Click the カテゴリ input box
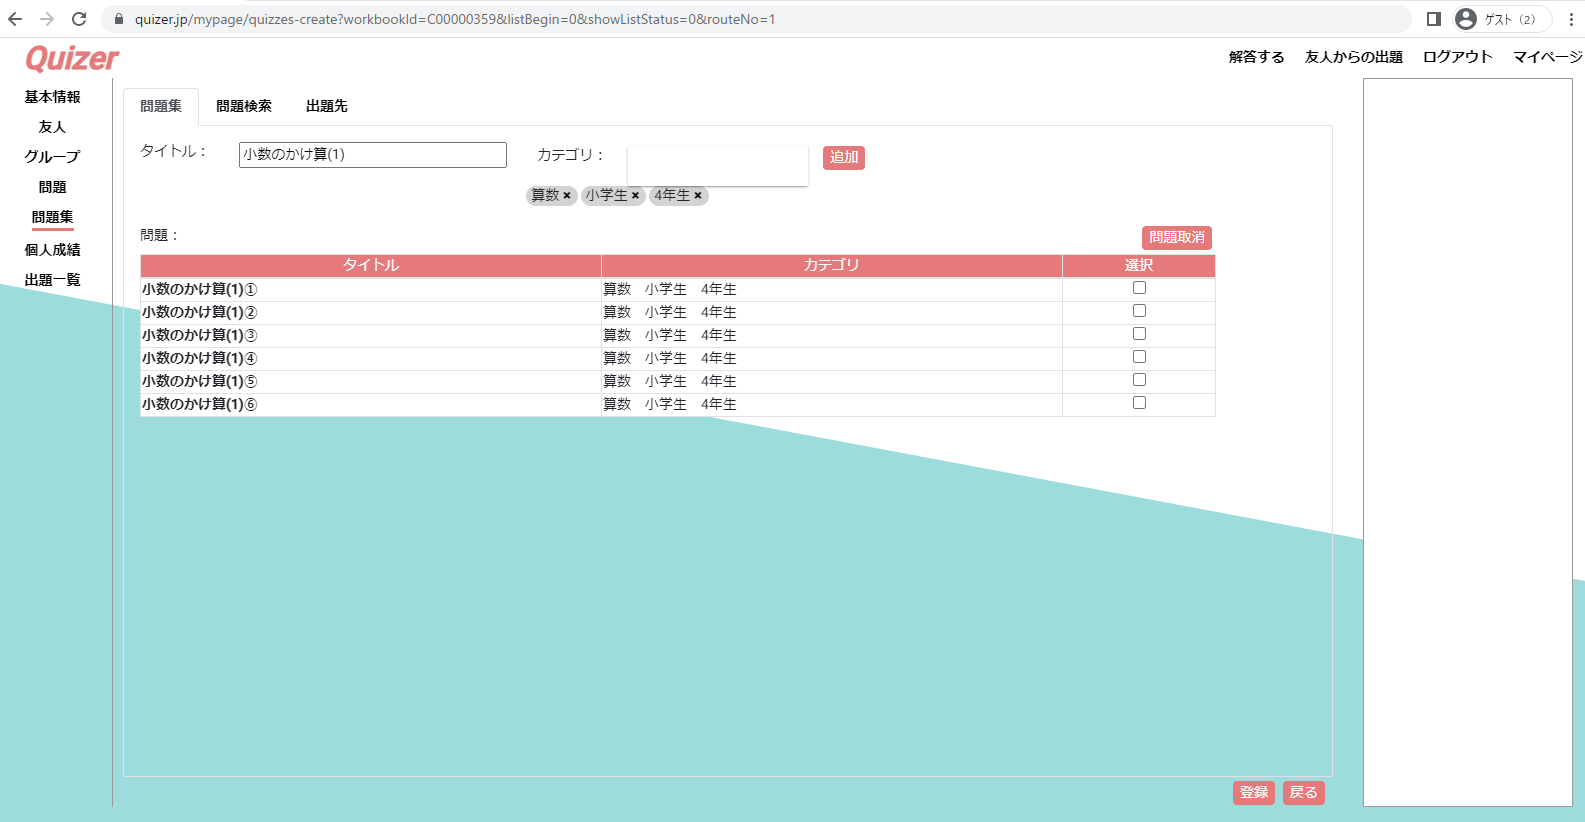This screenshot has width=1585, height=822. pyautogui.click(x=717, y=165)
